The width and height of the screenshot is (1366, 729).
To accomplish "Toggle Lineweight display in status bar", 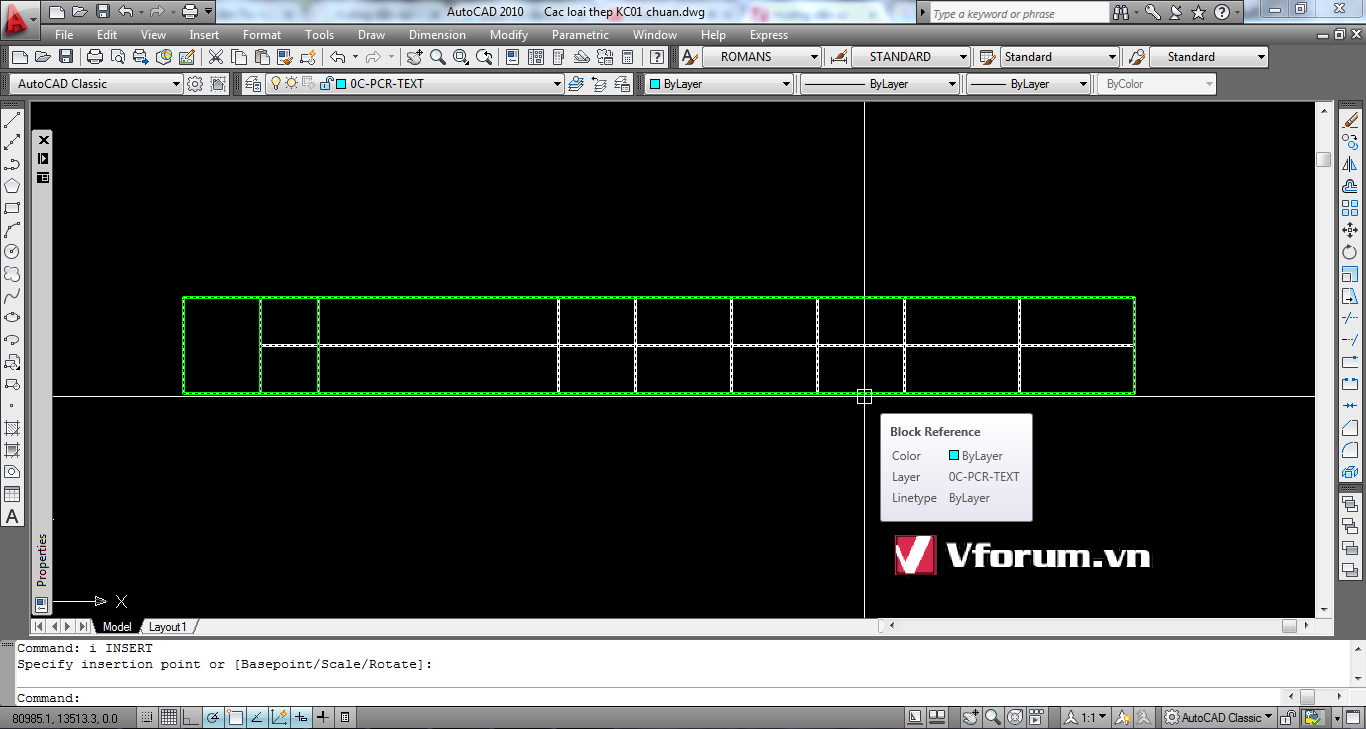I will [323, 717].
